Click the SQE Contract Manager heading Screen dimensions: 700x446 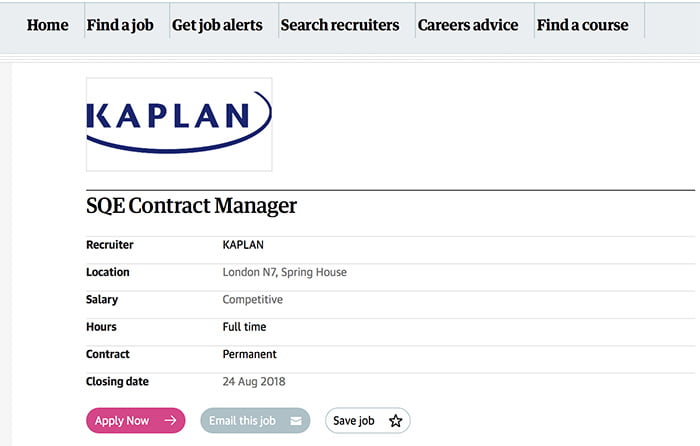pos(192,207)
